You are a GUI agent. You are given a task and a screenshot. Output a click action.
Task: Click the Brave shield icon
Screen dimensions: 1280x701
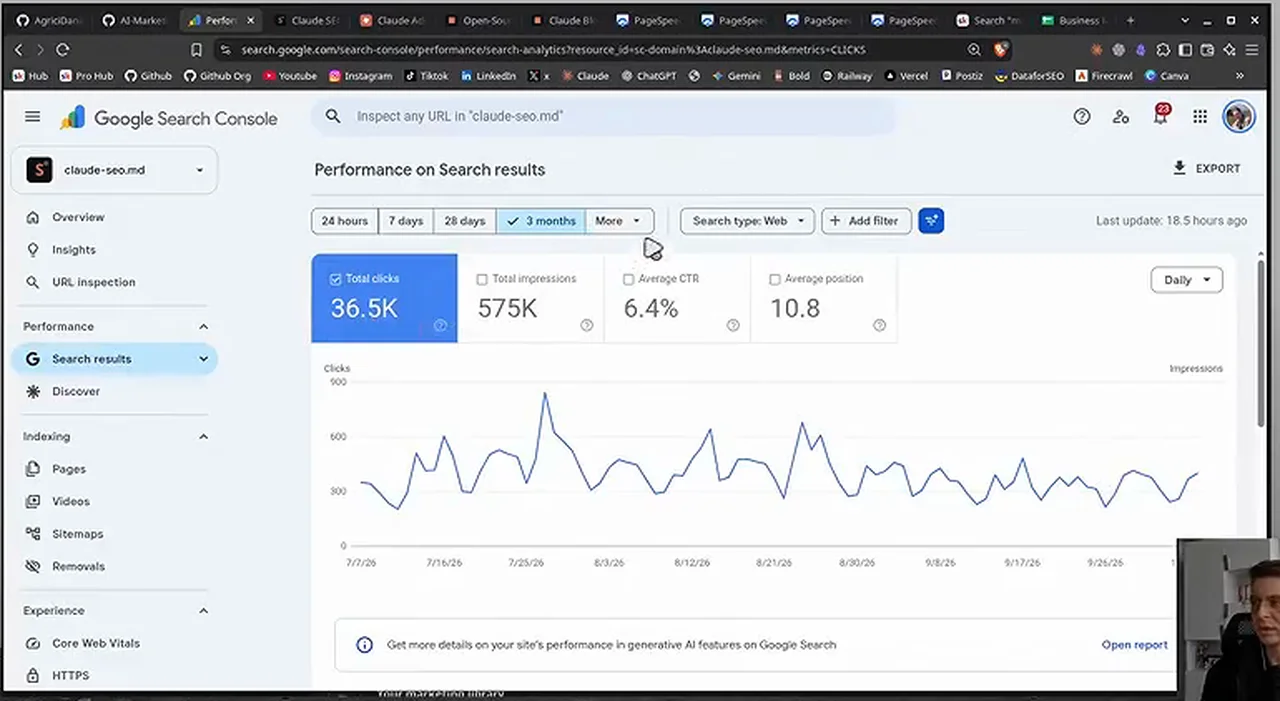1001,49
